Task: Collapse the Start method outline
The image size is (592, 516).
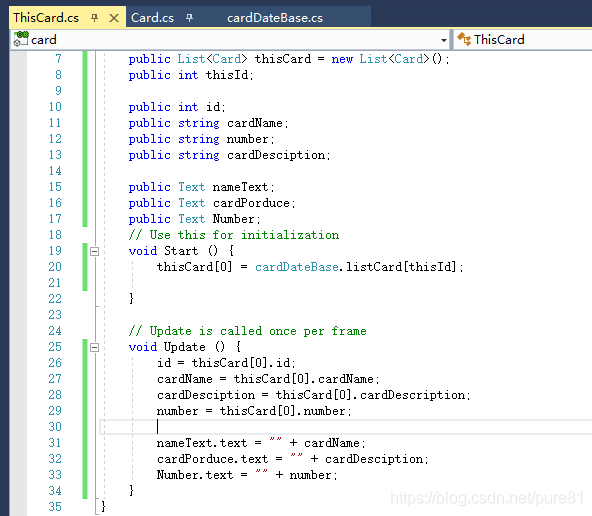Action: [94, 251]
